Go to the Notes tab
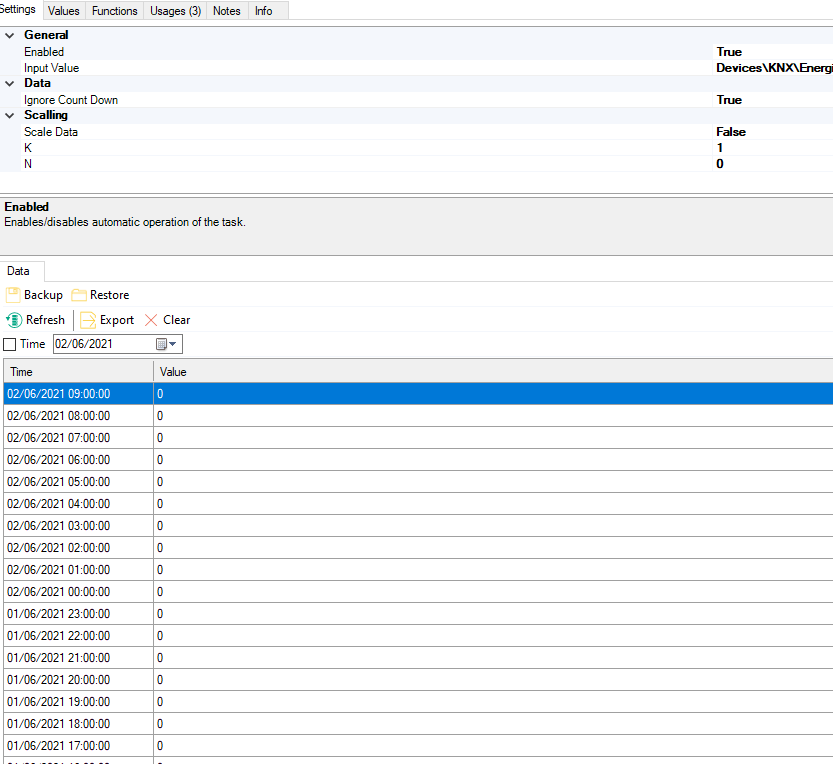The height and width of the screenshot is (764, 833). click(227, 11)
